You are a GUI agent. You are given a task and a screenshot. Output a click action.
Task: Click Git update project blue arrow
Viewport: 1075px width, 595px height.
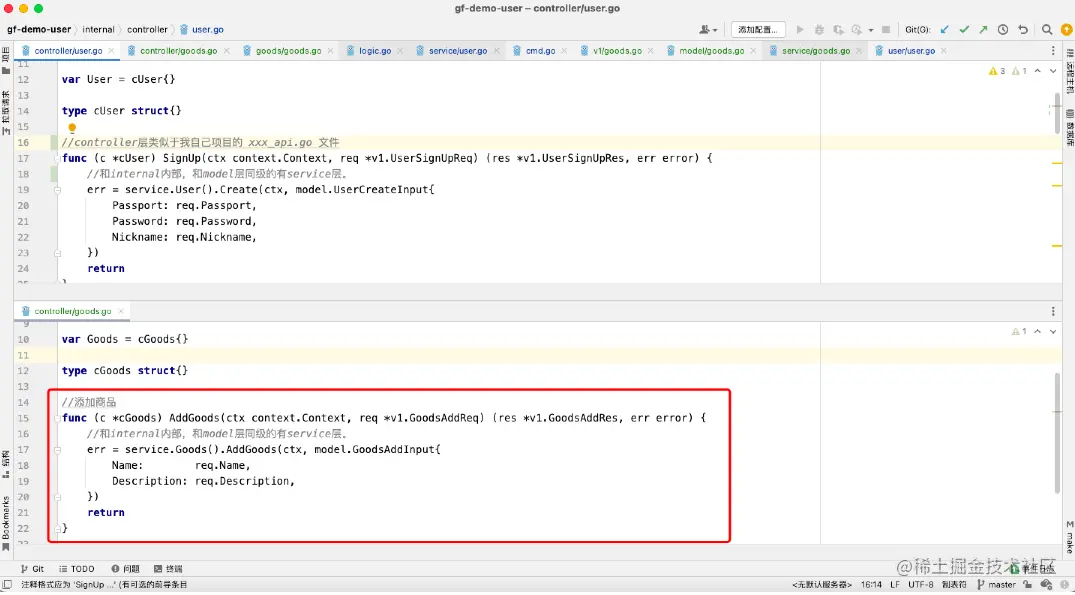pos(945,29)
